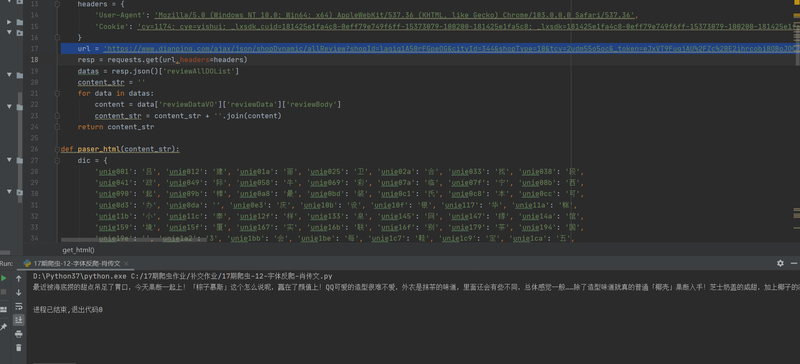Select folder icon level with code line 22
The height and width of the screenshot is (364, 800).
pos(19,107)
